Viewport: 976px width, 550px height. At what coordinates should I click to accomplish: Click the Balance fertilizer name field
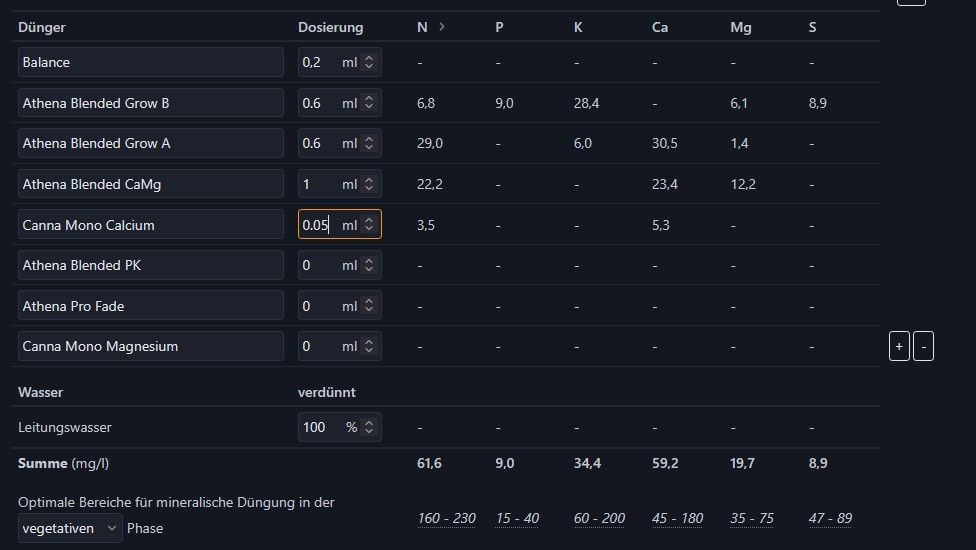(151, 62)
